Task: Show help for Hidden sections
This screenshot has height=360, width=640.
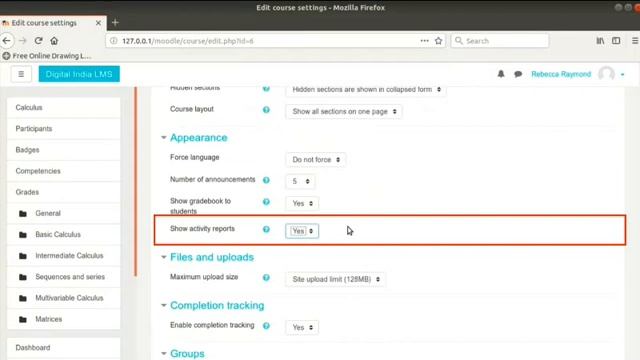Action: [266, 89]
